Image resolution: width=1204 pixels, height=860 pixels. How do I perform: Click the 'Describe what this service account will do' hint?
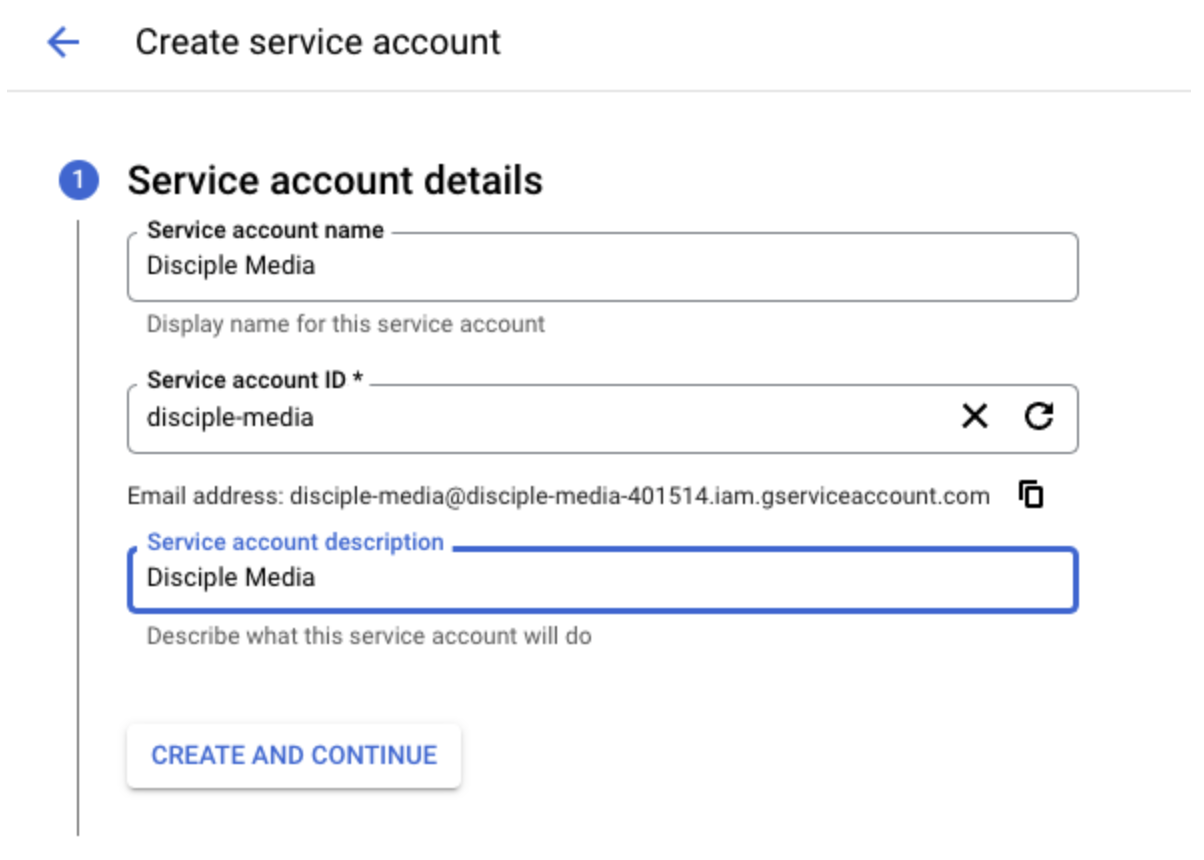(368, 636)
